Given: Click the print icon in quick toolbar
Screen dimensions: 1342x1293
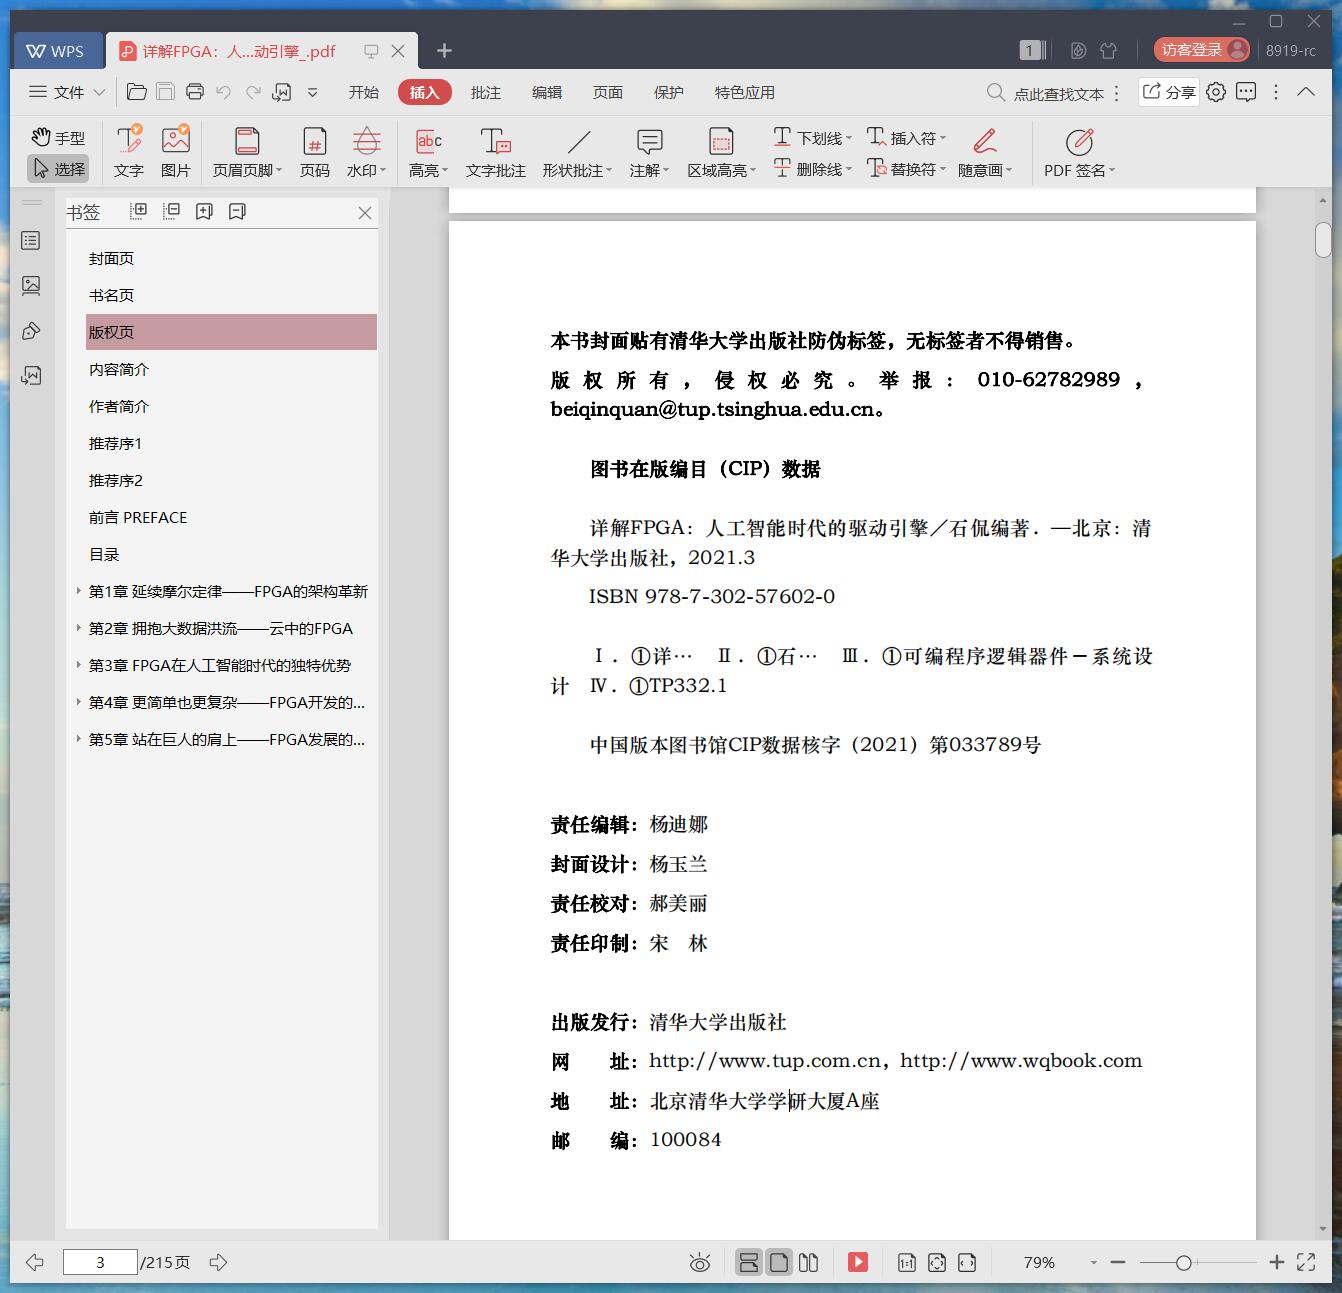Looking at the screenshot, I should point(195,92).
